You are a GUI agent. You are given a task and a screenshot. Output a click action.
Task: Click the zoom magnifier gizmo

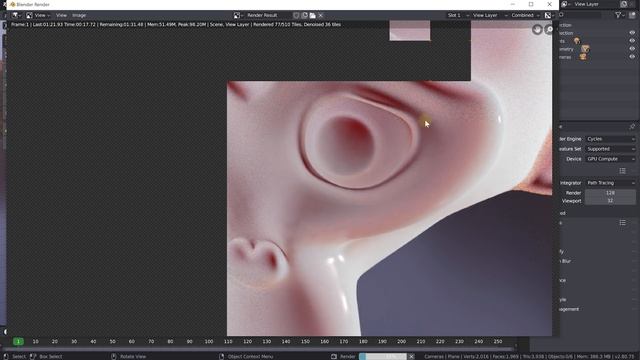pos(549,29)
